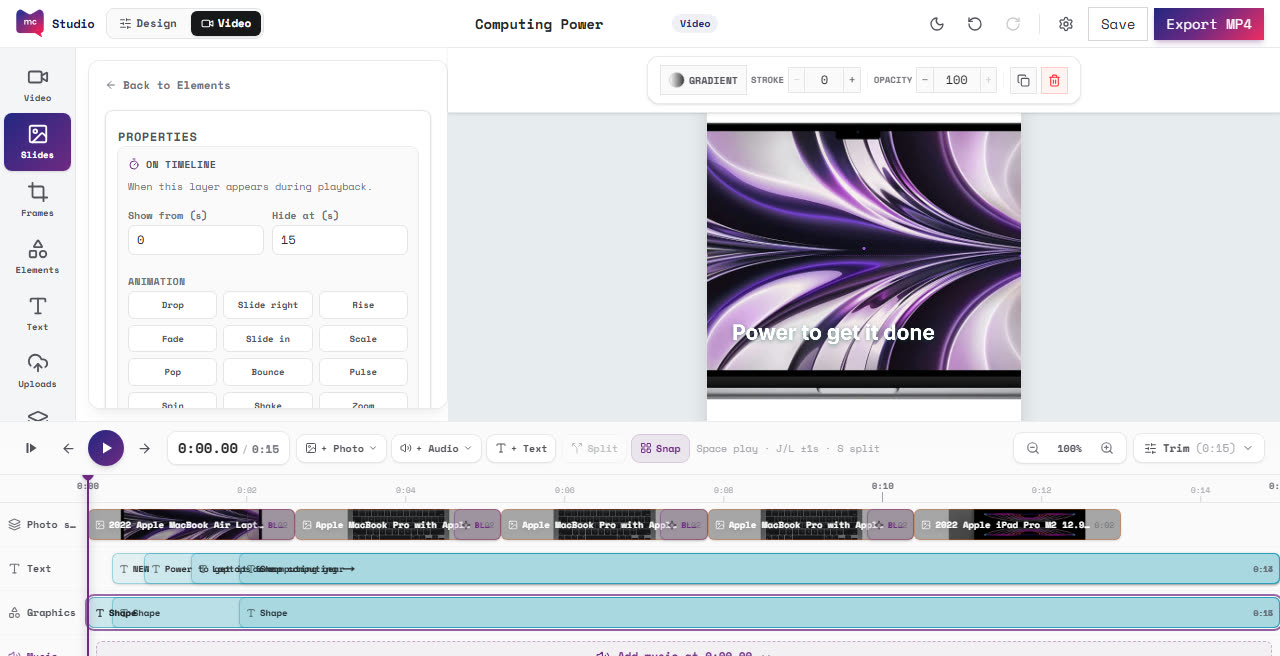Apply the Slide right animation
1280x656 pixels.
pos(268,305)
